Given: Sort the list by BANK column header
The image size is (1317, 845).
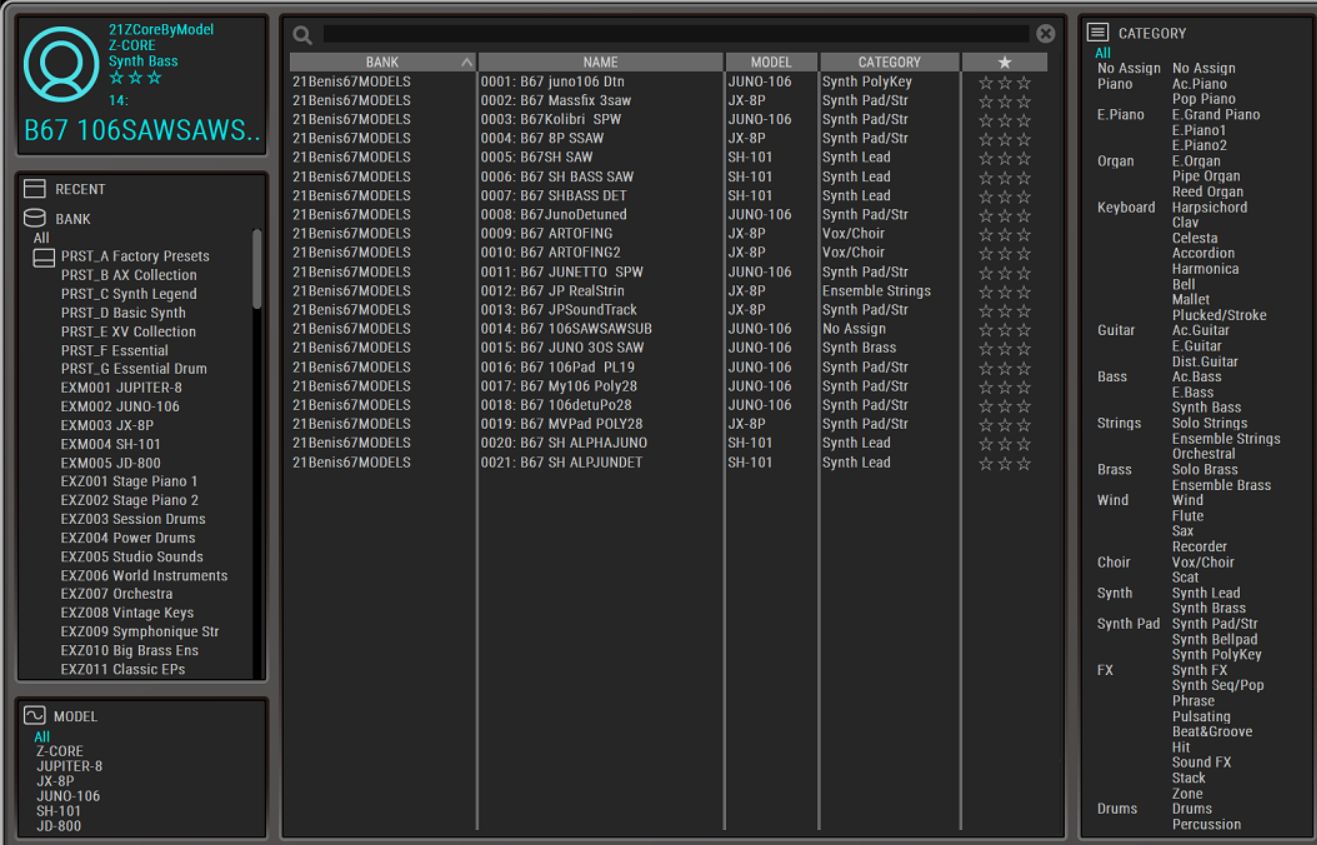Looking at the screenshot, I should coord(383,62).
